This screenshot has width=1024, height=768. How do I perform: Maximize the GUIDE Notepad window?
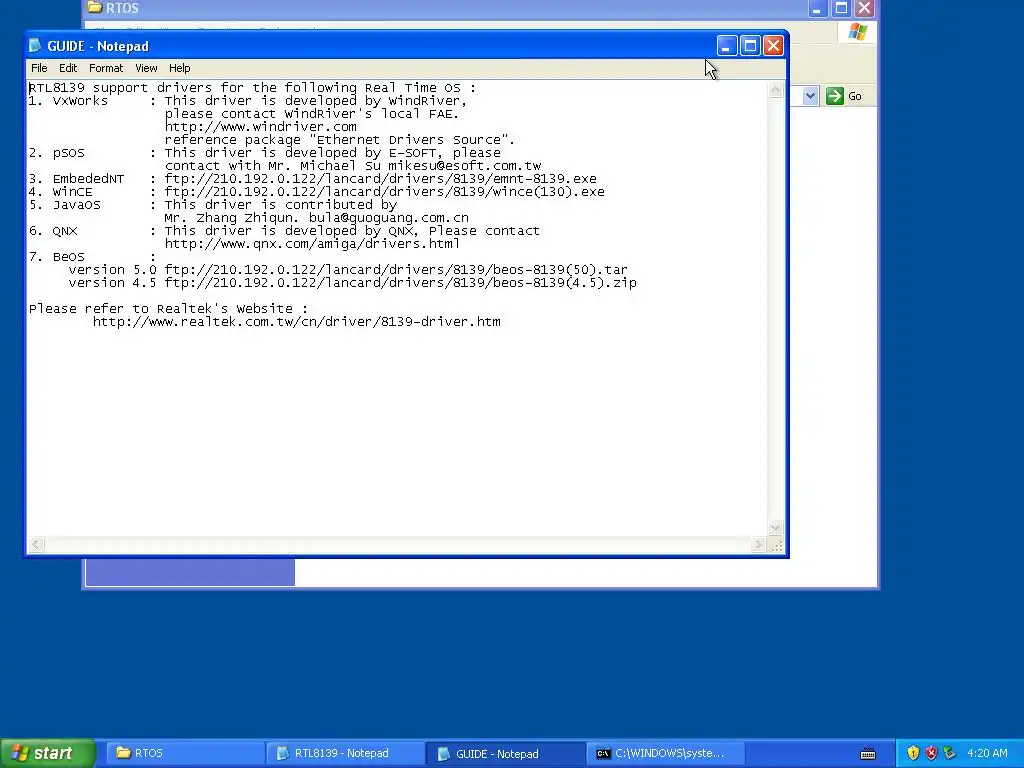(x=750, y=46)
